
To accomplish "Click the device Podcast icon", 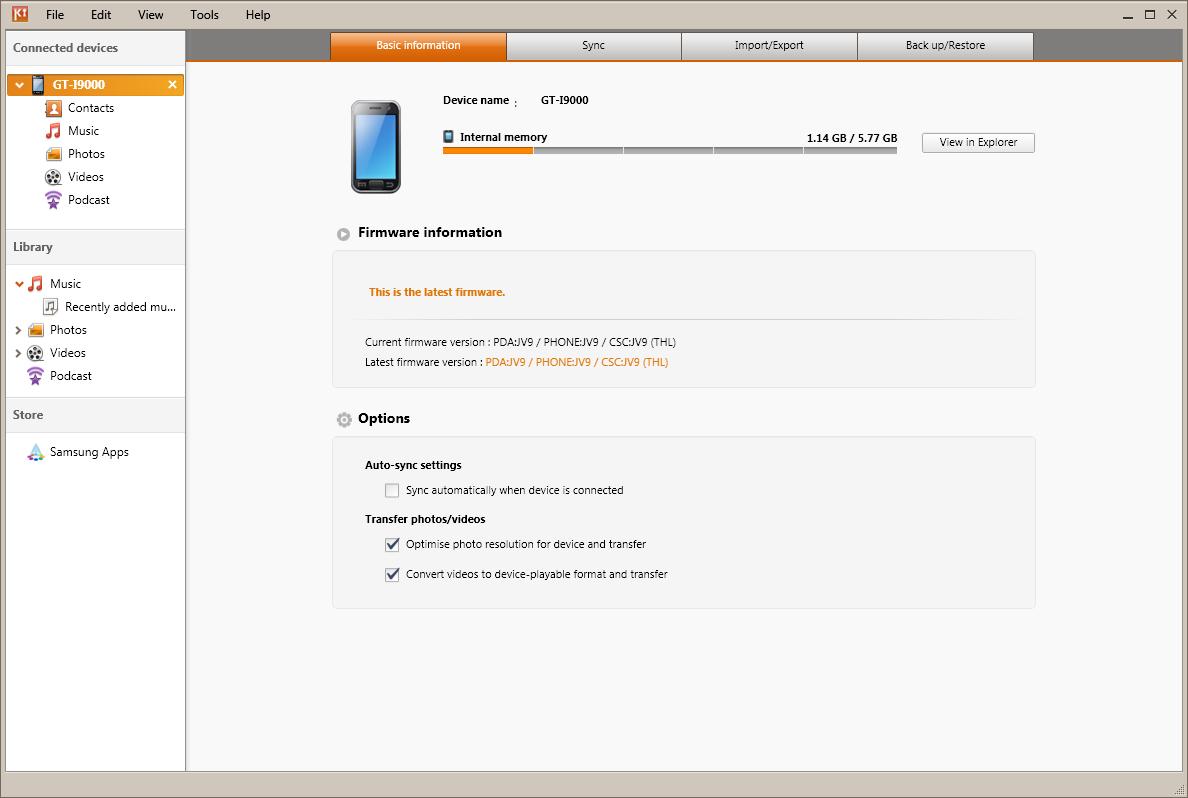I will [x=53, y=200].
